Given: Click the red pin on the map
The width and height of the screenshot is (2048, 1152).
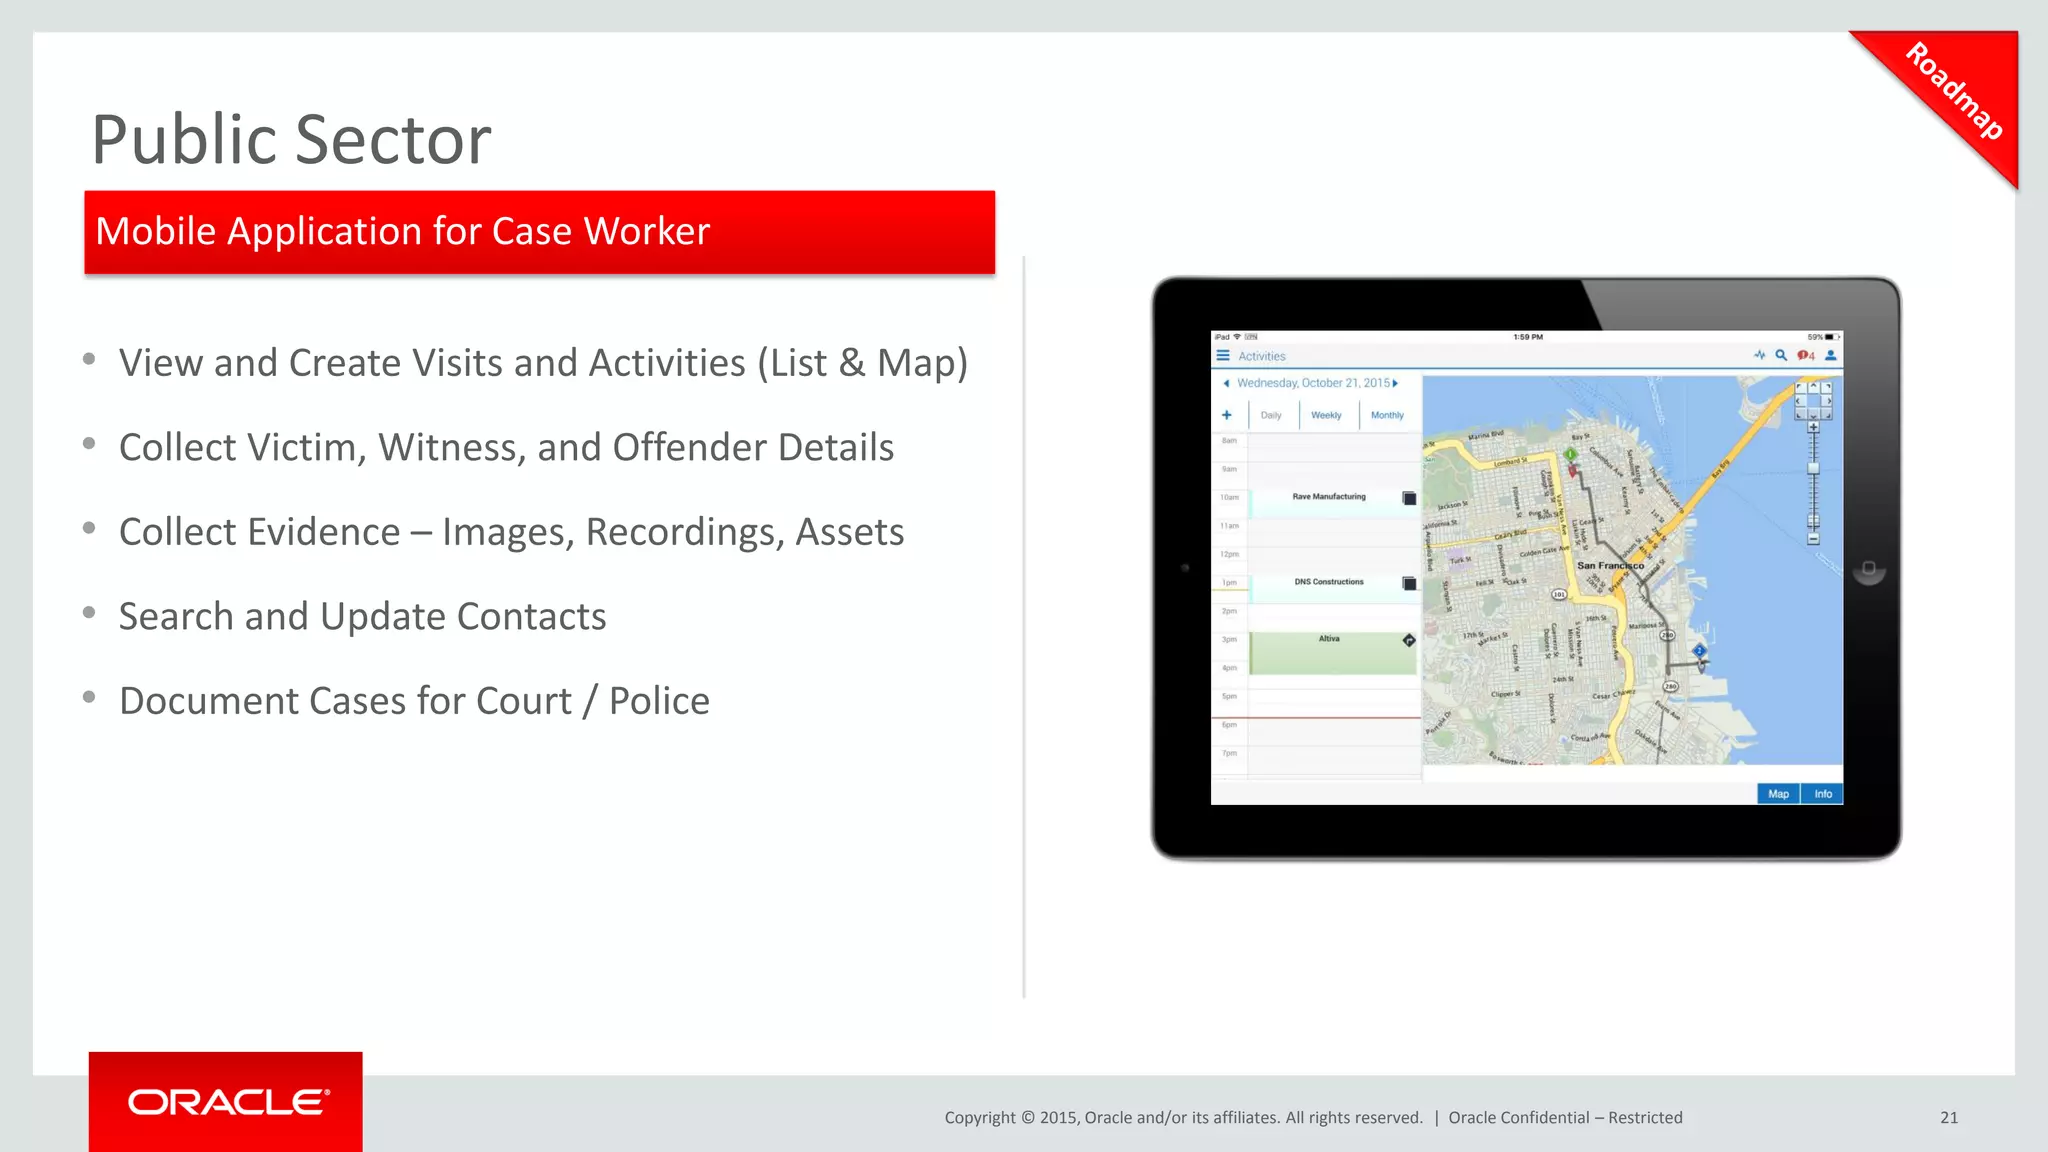Looking at the screenshot, I should (x=1572, y=470).
